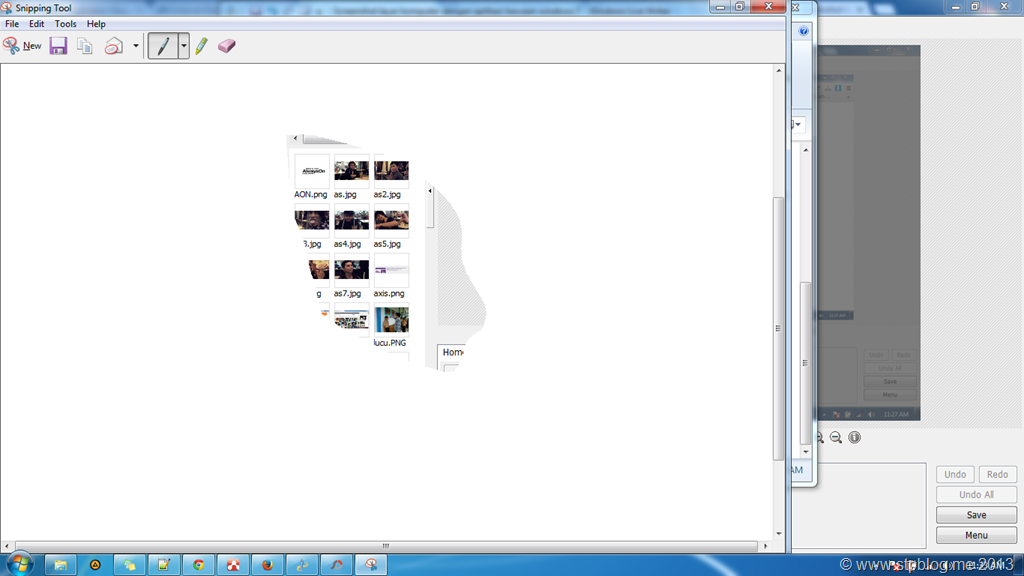Screen dimensions: 1024x576
Task: Open the Send Snip options arrow
Action: click(136, 46)
